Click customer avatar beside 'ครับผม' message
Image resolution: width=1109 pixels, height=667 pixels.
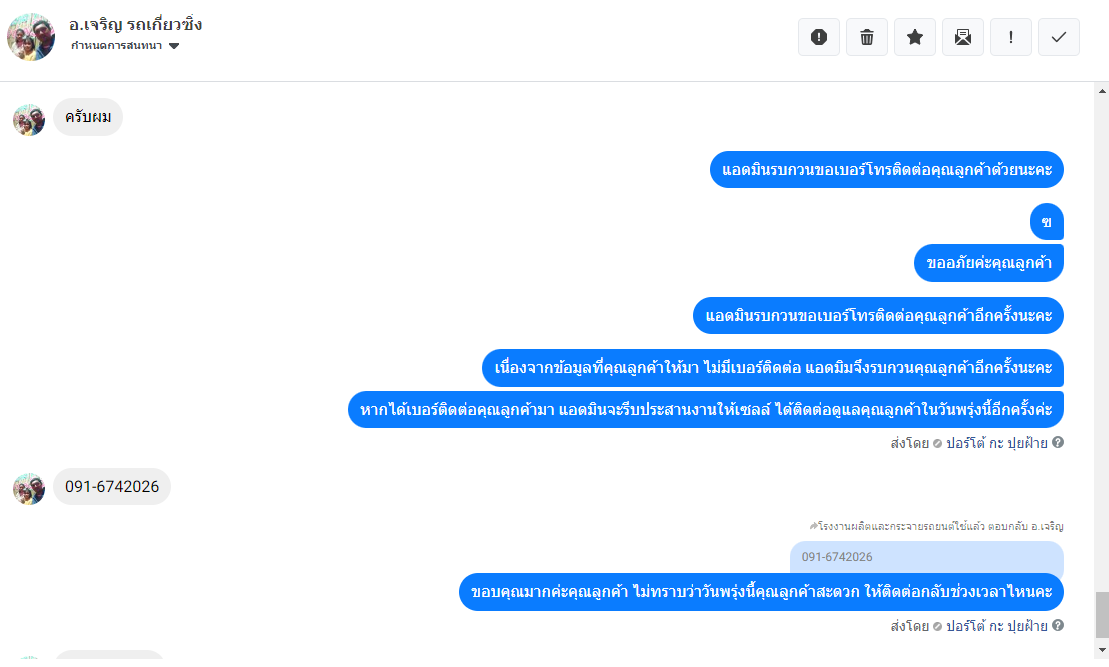click(29, 120)
